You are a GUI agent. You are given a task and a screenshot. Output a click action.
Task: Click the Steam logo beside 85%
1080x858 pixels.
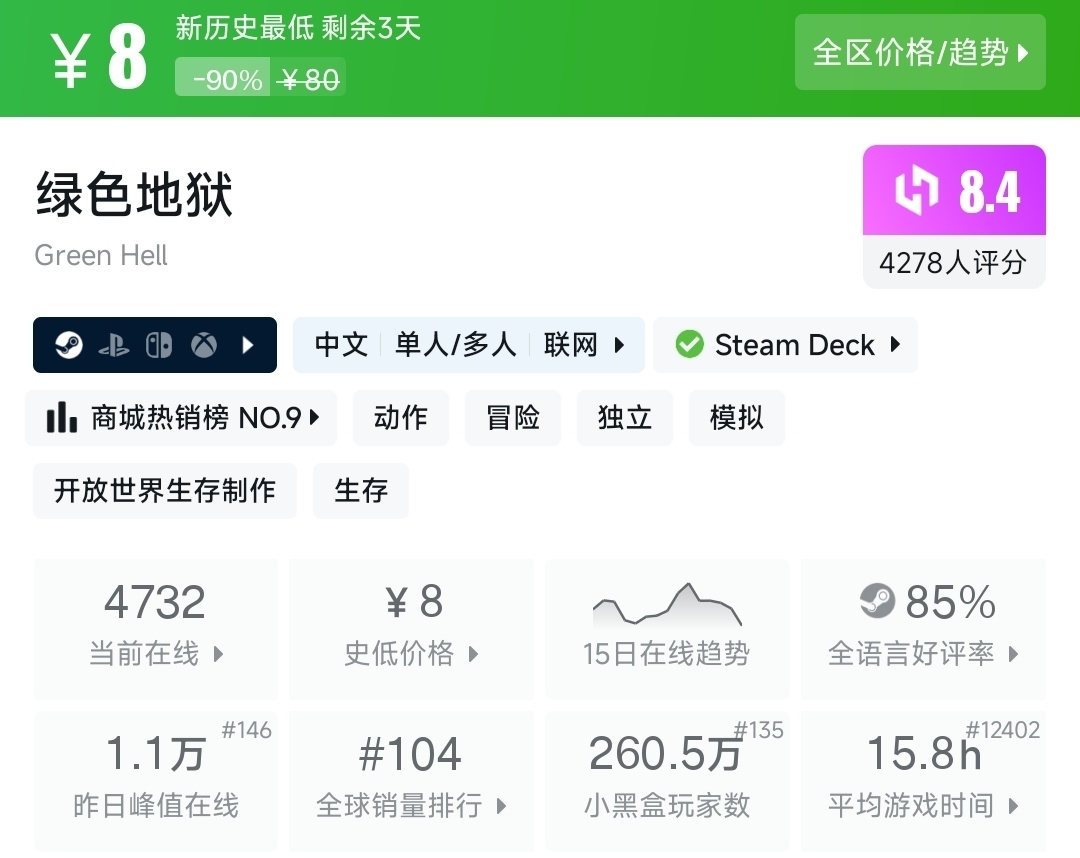coord(877,601)
